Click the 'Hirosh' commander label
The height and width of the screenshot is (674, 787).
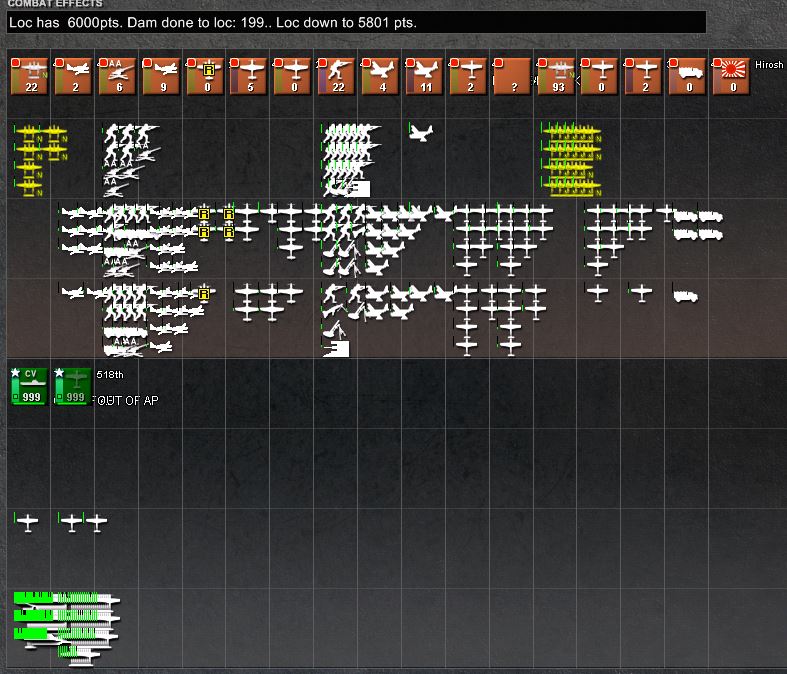click(769, 65)
